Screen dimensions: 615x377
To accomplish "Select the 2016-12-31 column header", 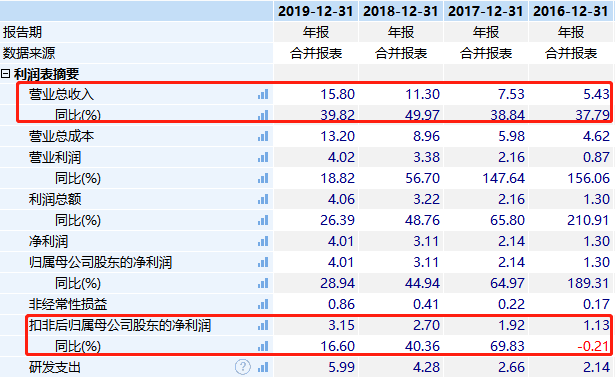I will (571, 11).
